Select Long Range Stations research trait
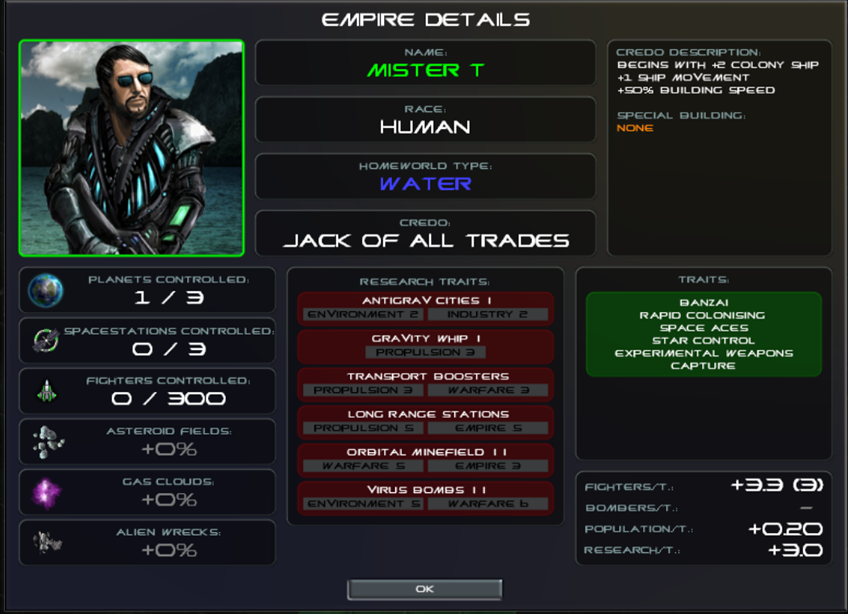This screenshot has width=848, height=614. (426, 422)
